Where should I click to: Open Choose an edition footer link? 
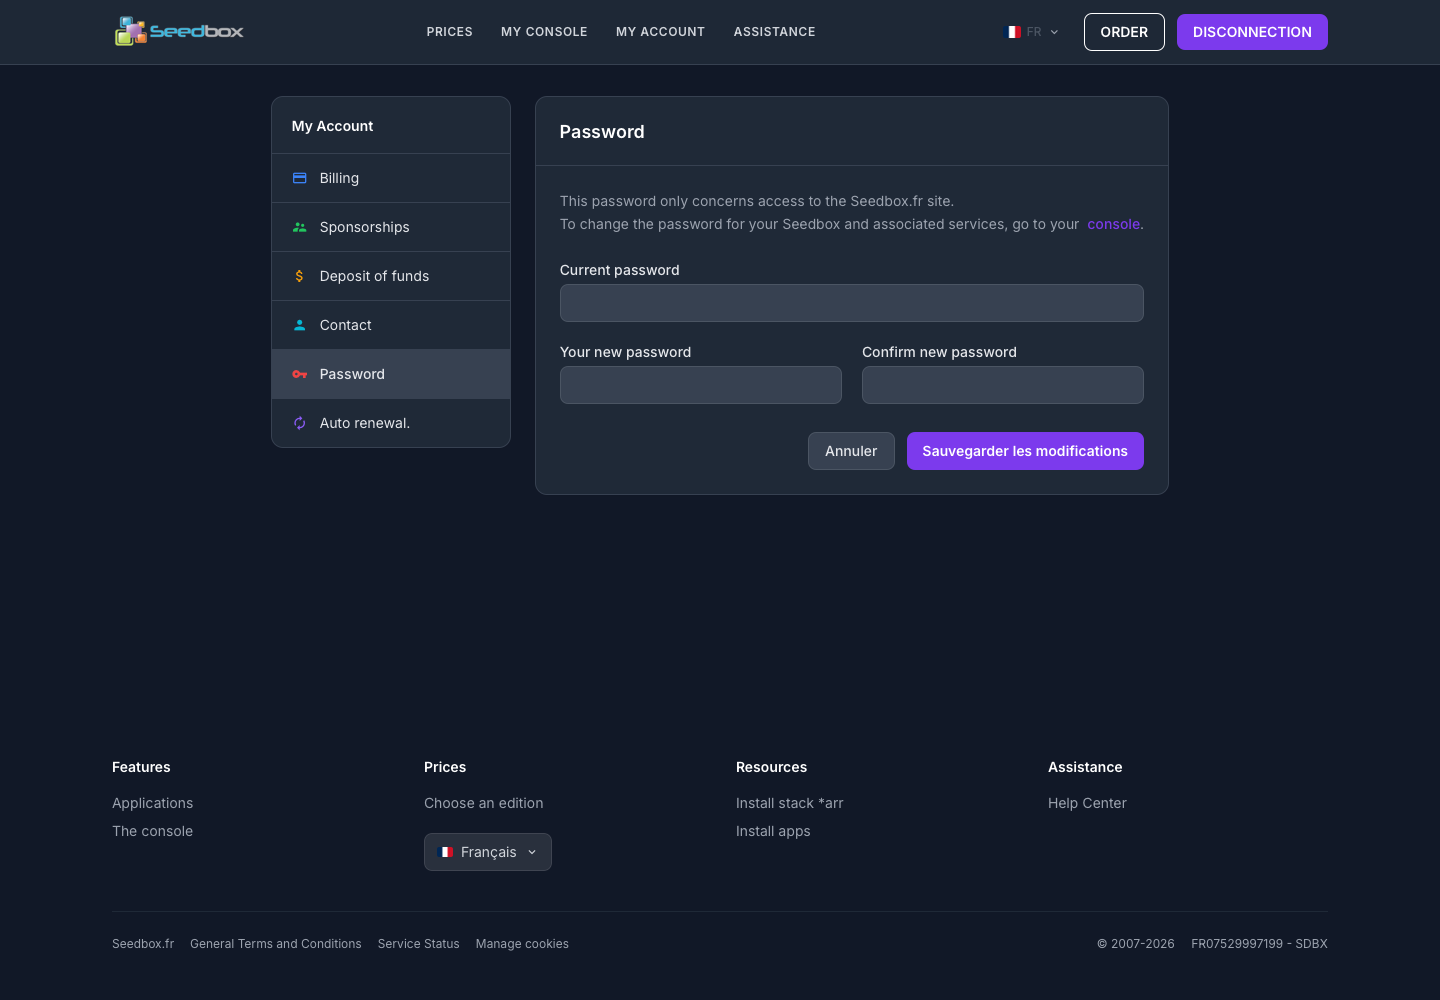[484, 803]
